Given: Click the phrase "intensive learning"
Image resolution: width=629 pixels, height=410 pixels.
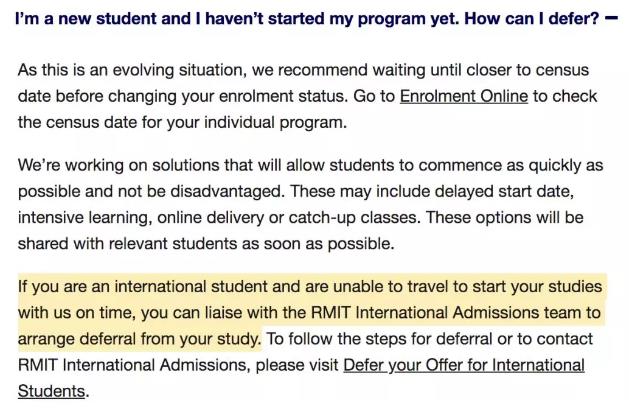Looking at the screenshot, I should pos(84,218).
